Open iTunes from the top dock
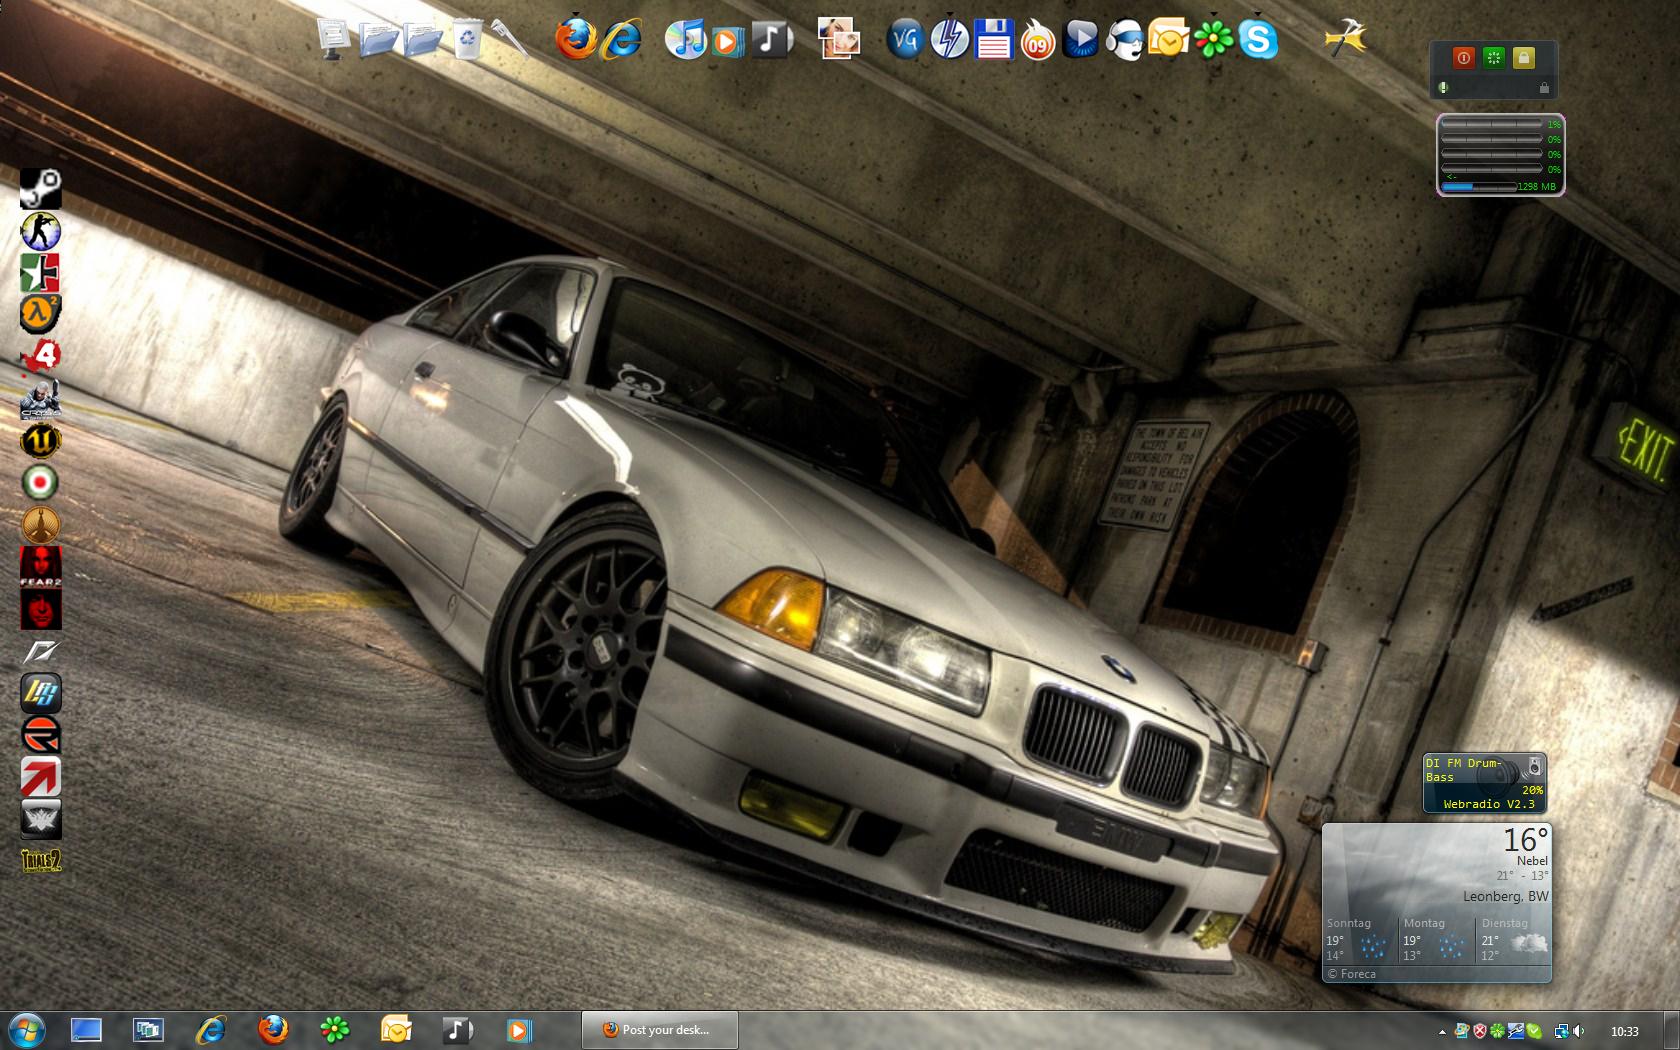 [x=686, y=39]
